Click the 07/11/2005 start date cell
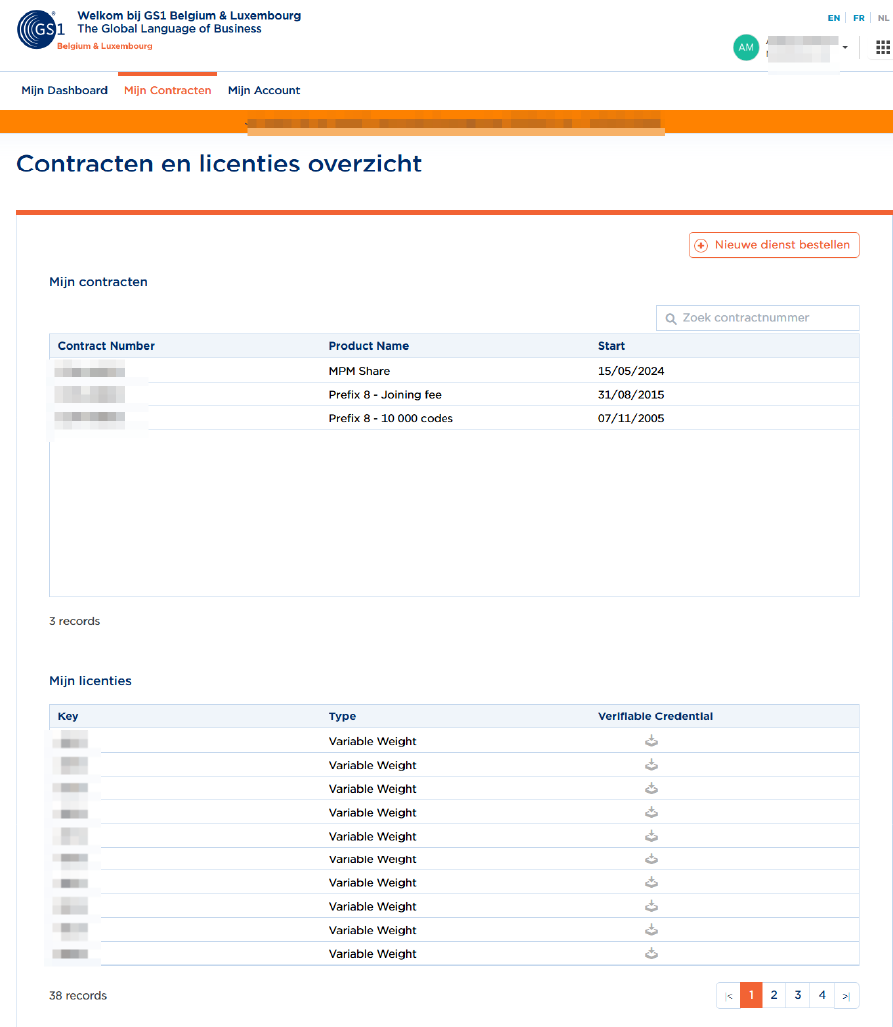Image resolution: width=893 pixels, height=1027 pixels. 631,418
